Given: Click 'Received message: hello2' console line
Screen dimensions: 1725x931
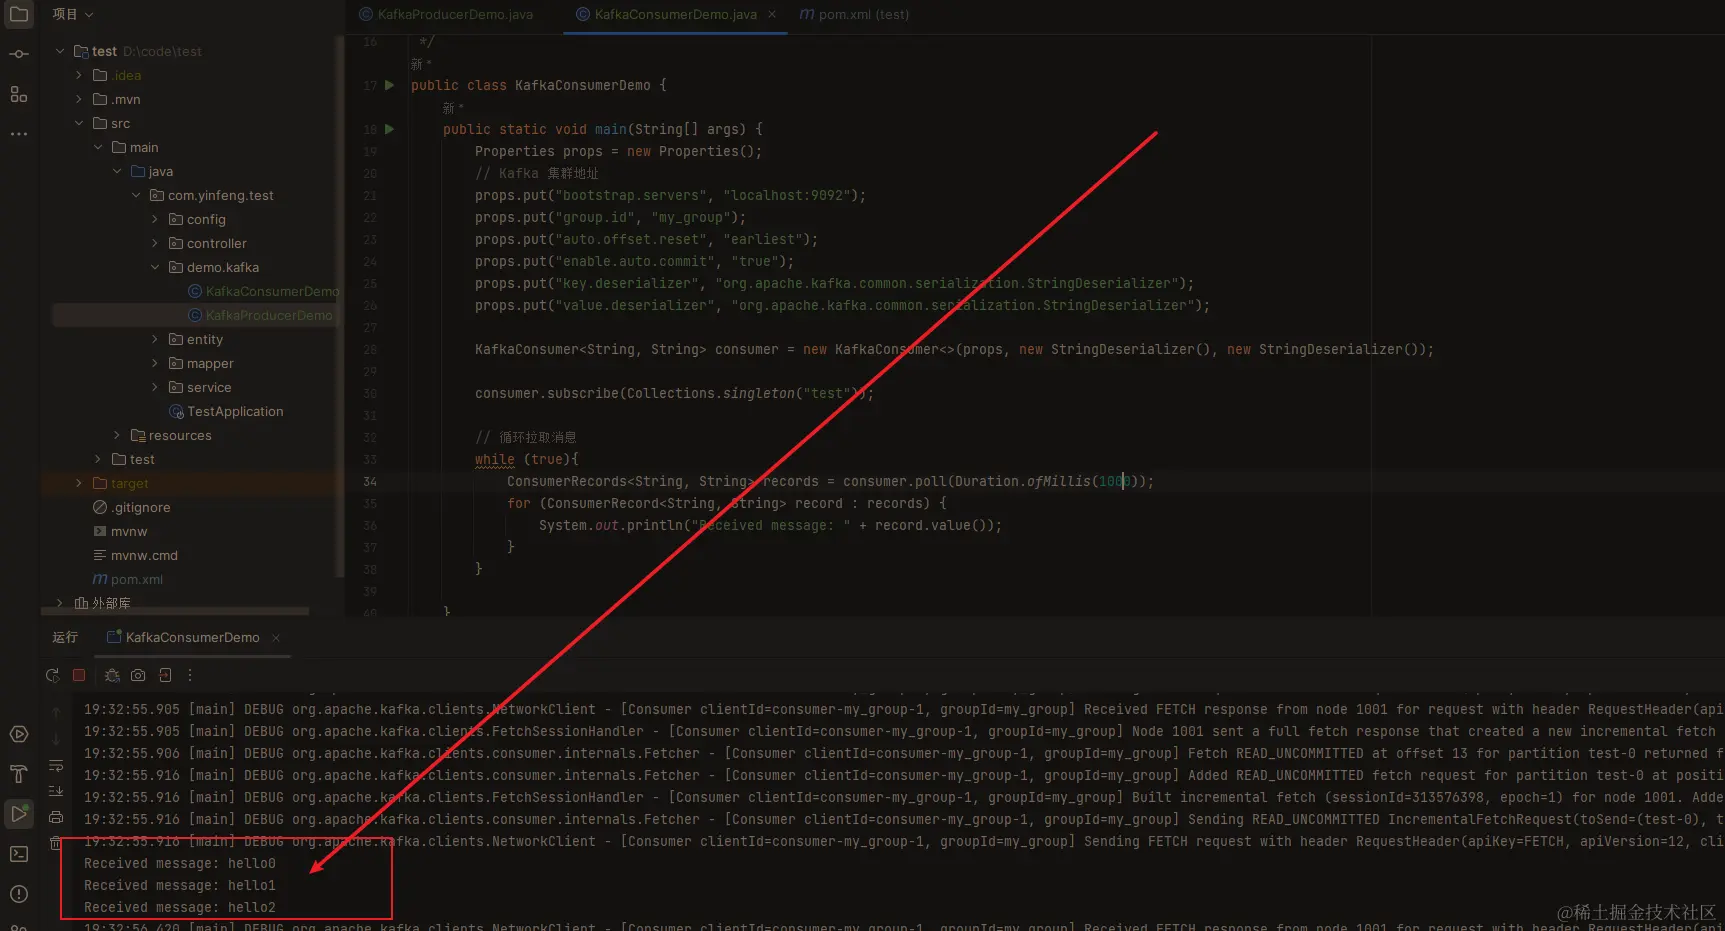Looking at the screenshot, I should point(180,907).
